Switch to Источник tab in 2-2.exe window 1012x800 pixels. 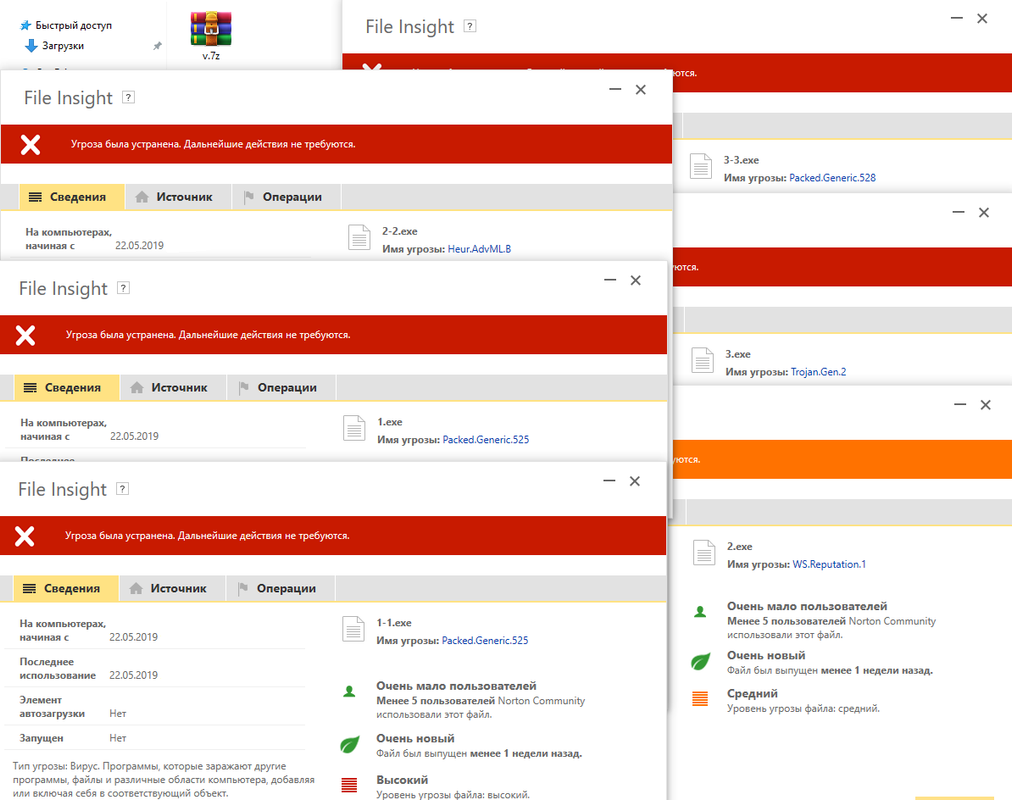point(179,197)
